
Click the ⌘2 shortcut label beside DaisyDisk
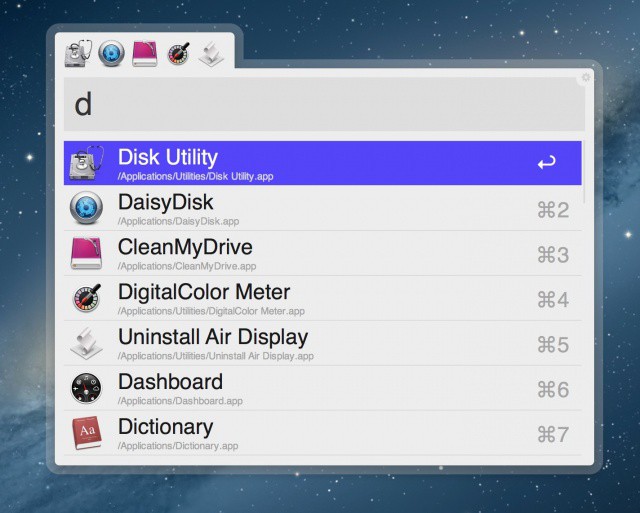553,209
